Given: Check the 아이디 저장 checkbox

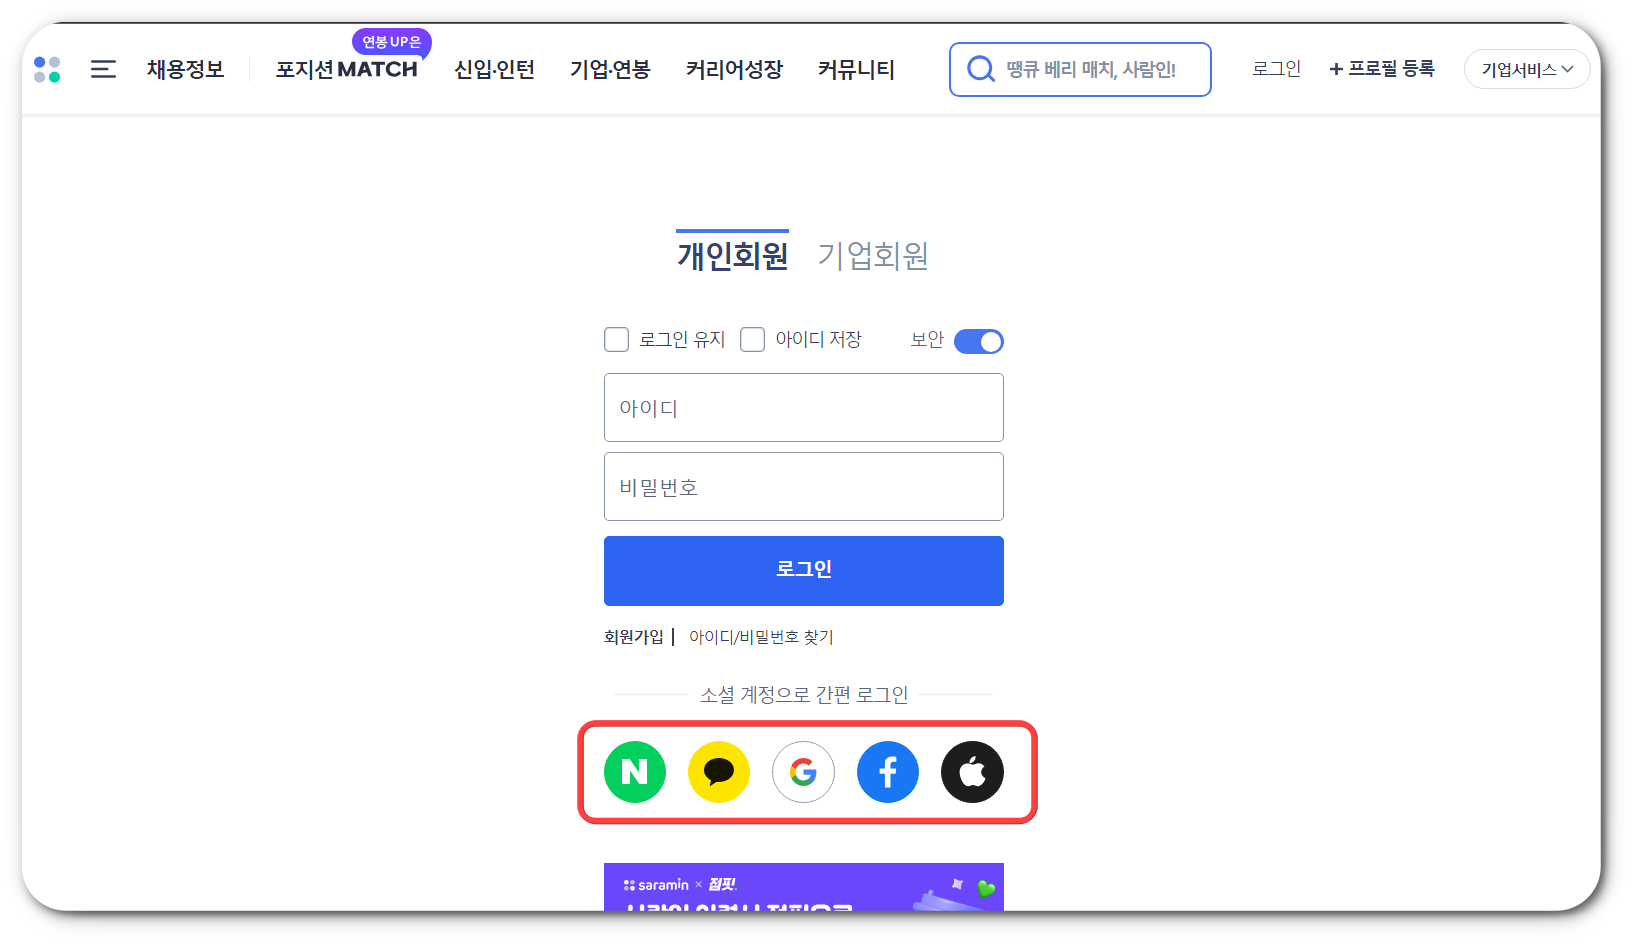Looking at the screenshot, I should tap(752, 340).
